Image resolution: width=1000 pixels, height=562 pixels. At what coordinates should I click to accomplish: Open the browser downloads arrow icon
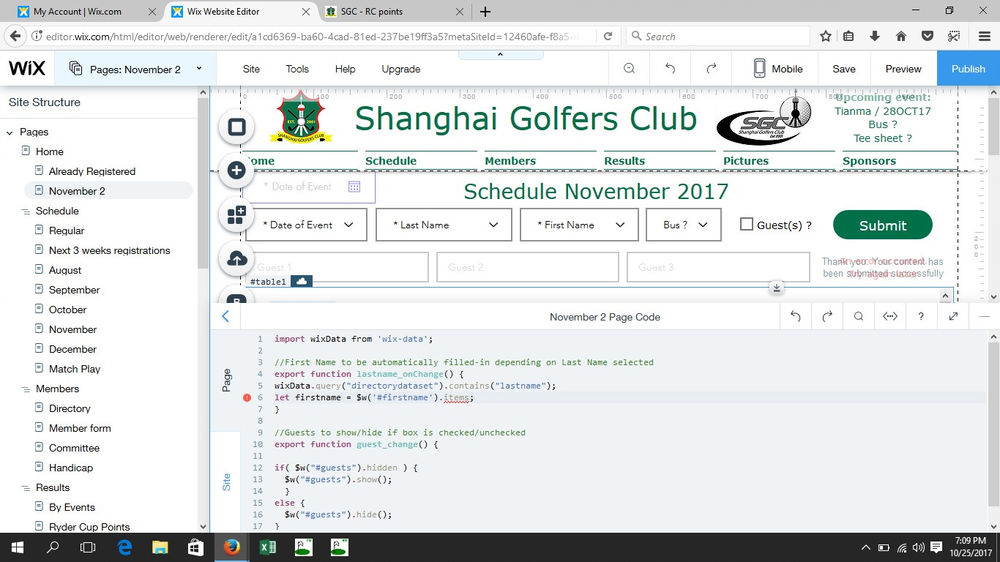click(874, 36)
